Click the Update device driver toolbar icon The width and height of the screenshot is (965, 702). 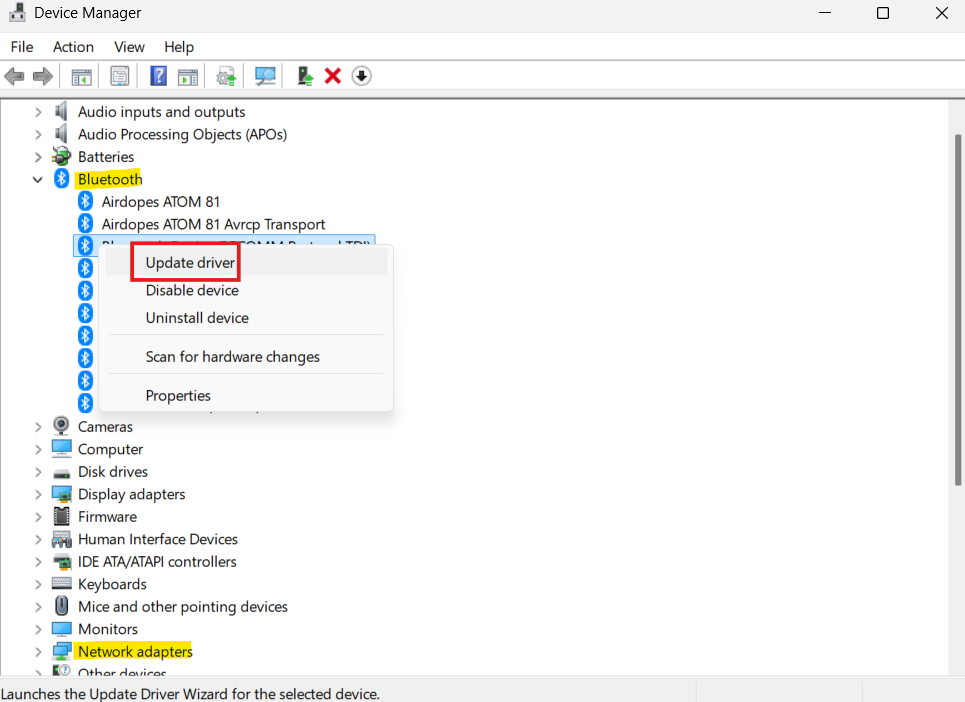(x=305, y=76)
